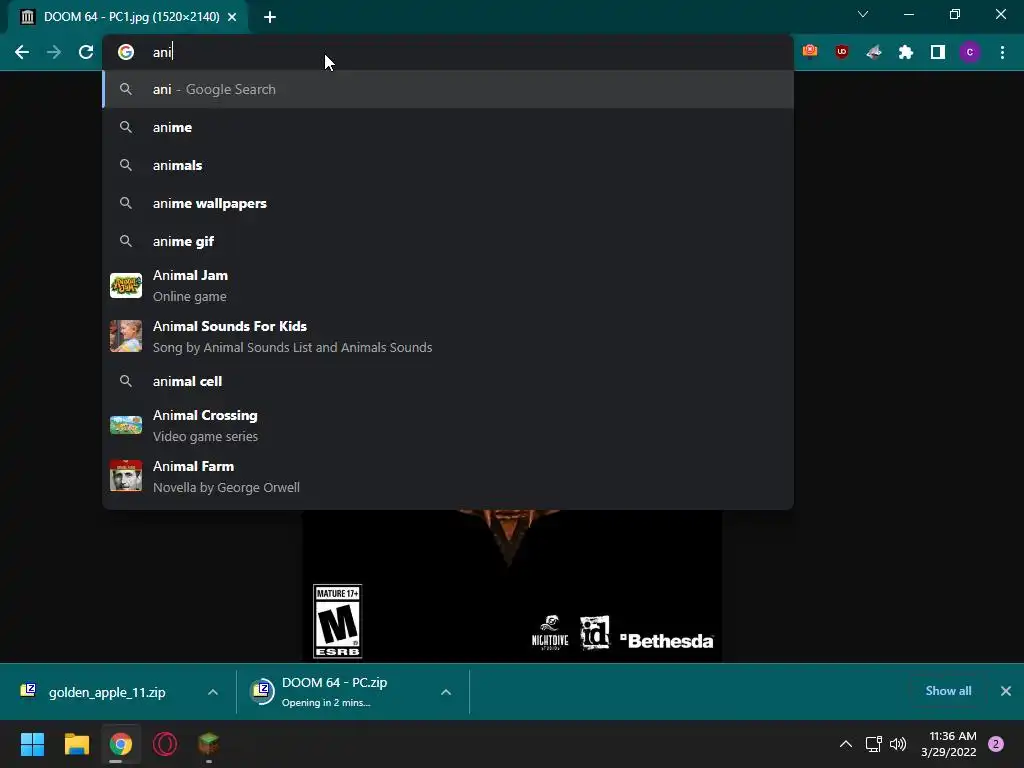Select the 'animals' suggestion
Screen dimensions: 1024x768
click(x=448, y=165)
